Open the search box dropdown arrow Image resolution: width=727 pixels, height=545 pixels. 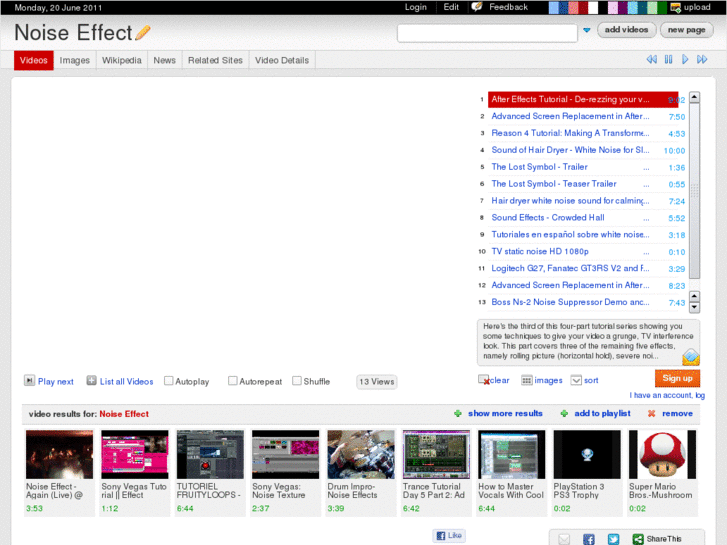pyautogui.click(x=586, y=31)
